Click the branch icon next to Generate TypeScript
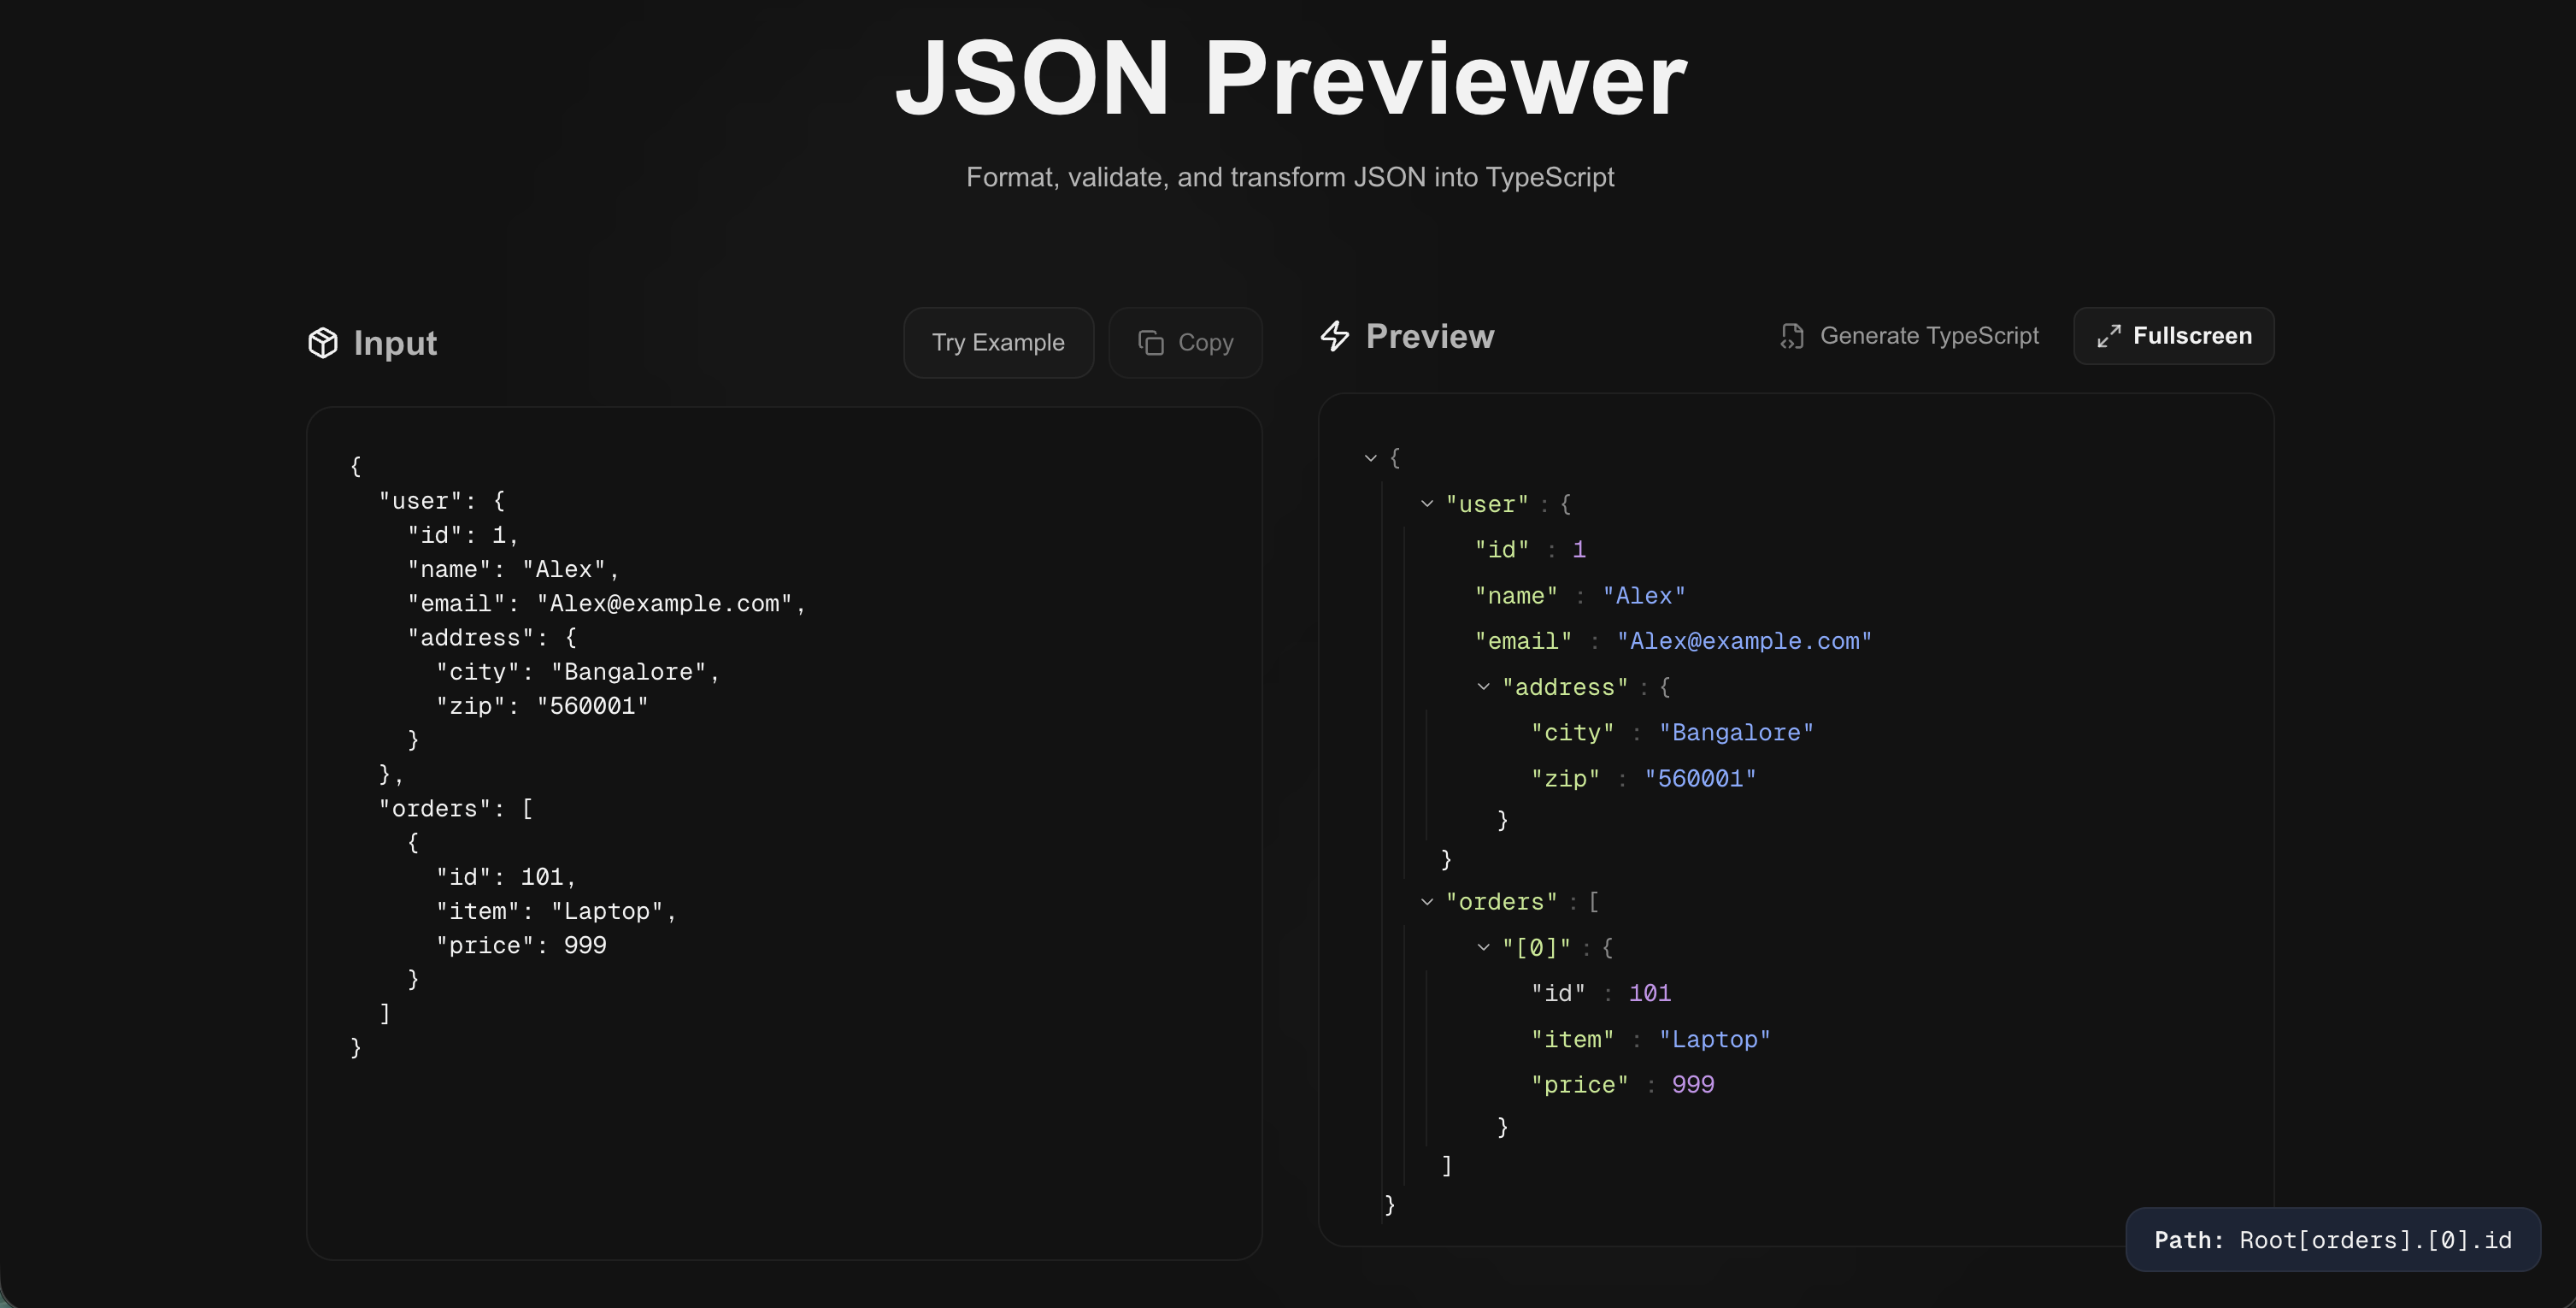The image size is (2576, 1308). point(1793,336)
